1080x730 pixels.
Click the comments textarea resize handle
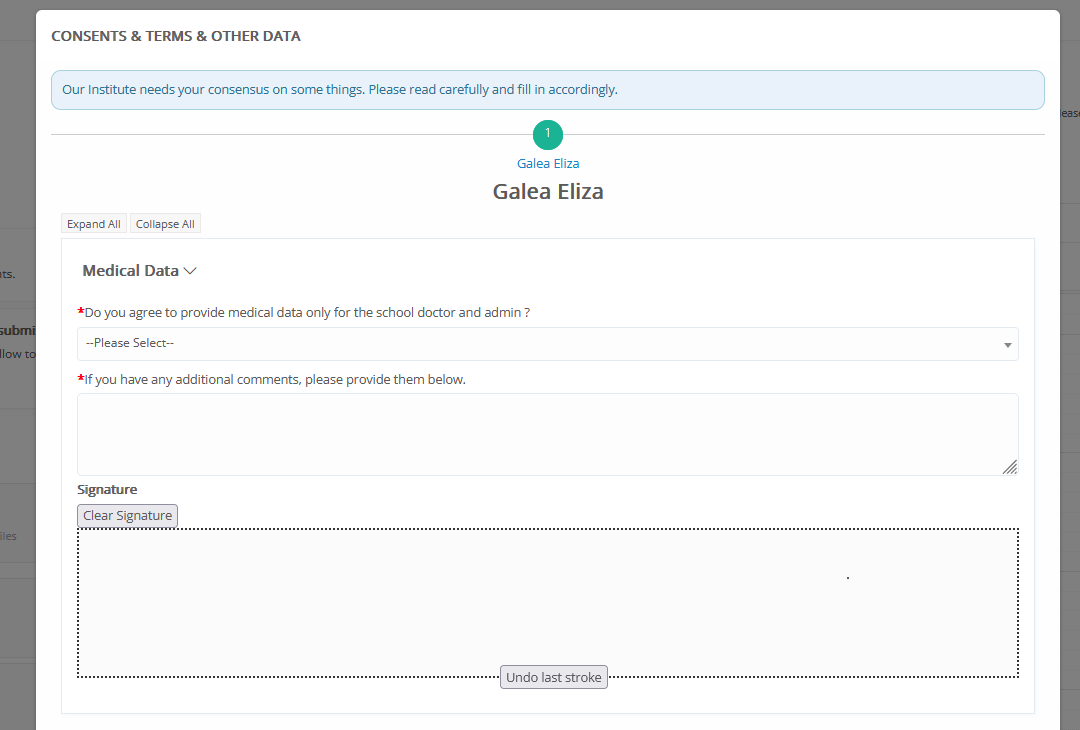click(1009, 466)
